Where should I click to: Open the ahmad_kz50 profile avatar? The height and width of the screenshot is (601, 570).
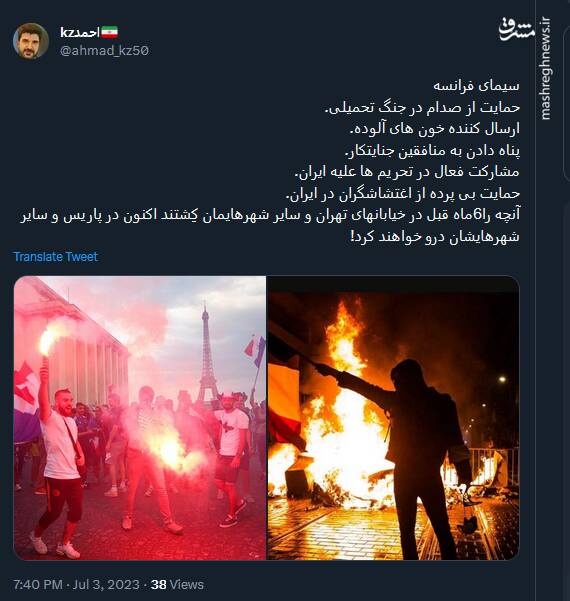click(x=31, y=41)
